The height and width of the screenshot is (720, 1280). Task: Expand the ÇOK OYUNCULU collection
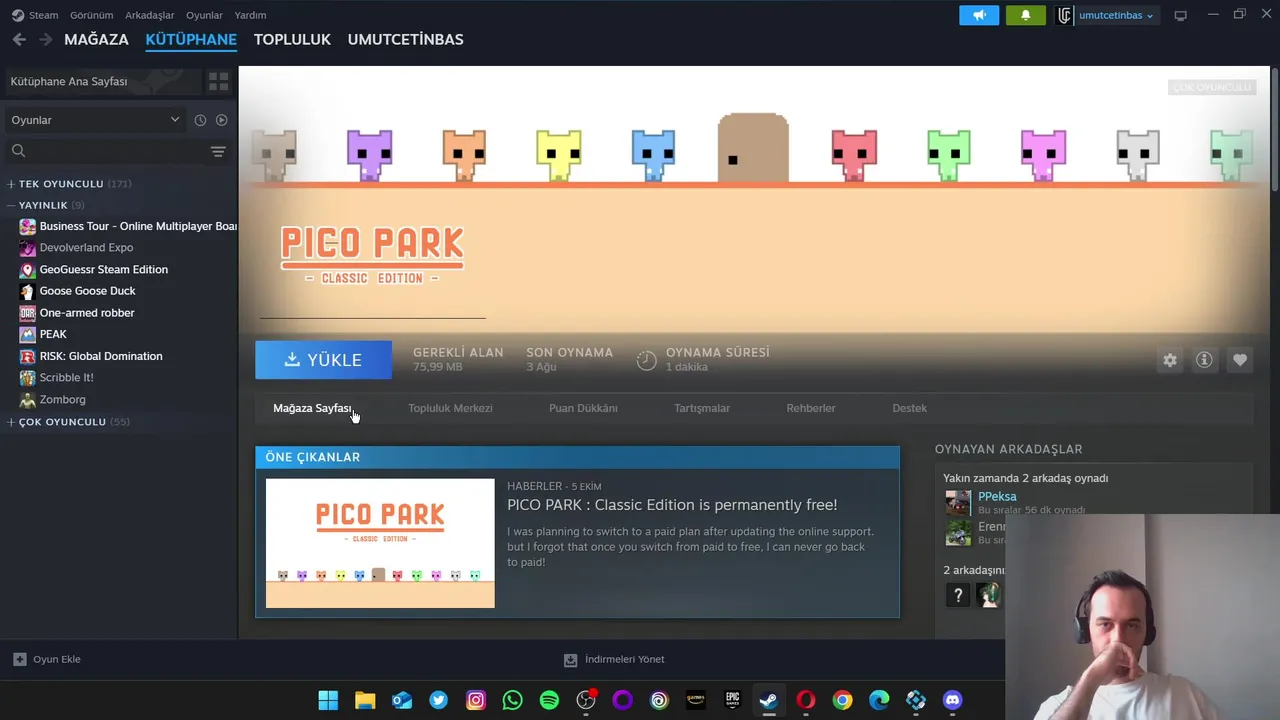click(x=11, y=422)
